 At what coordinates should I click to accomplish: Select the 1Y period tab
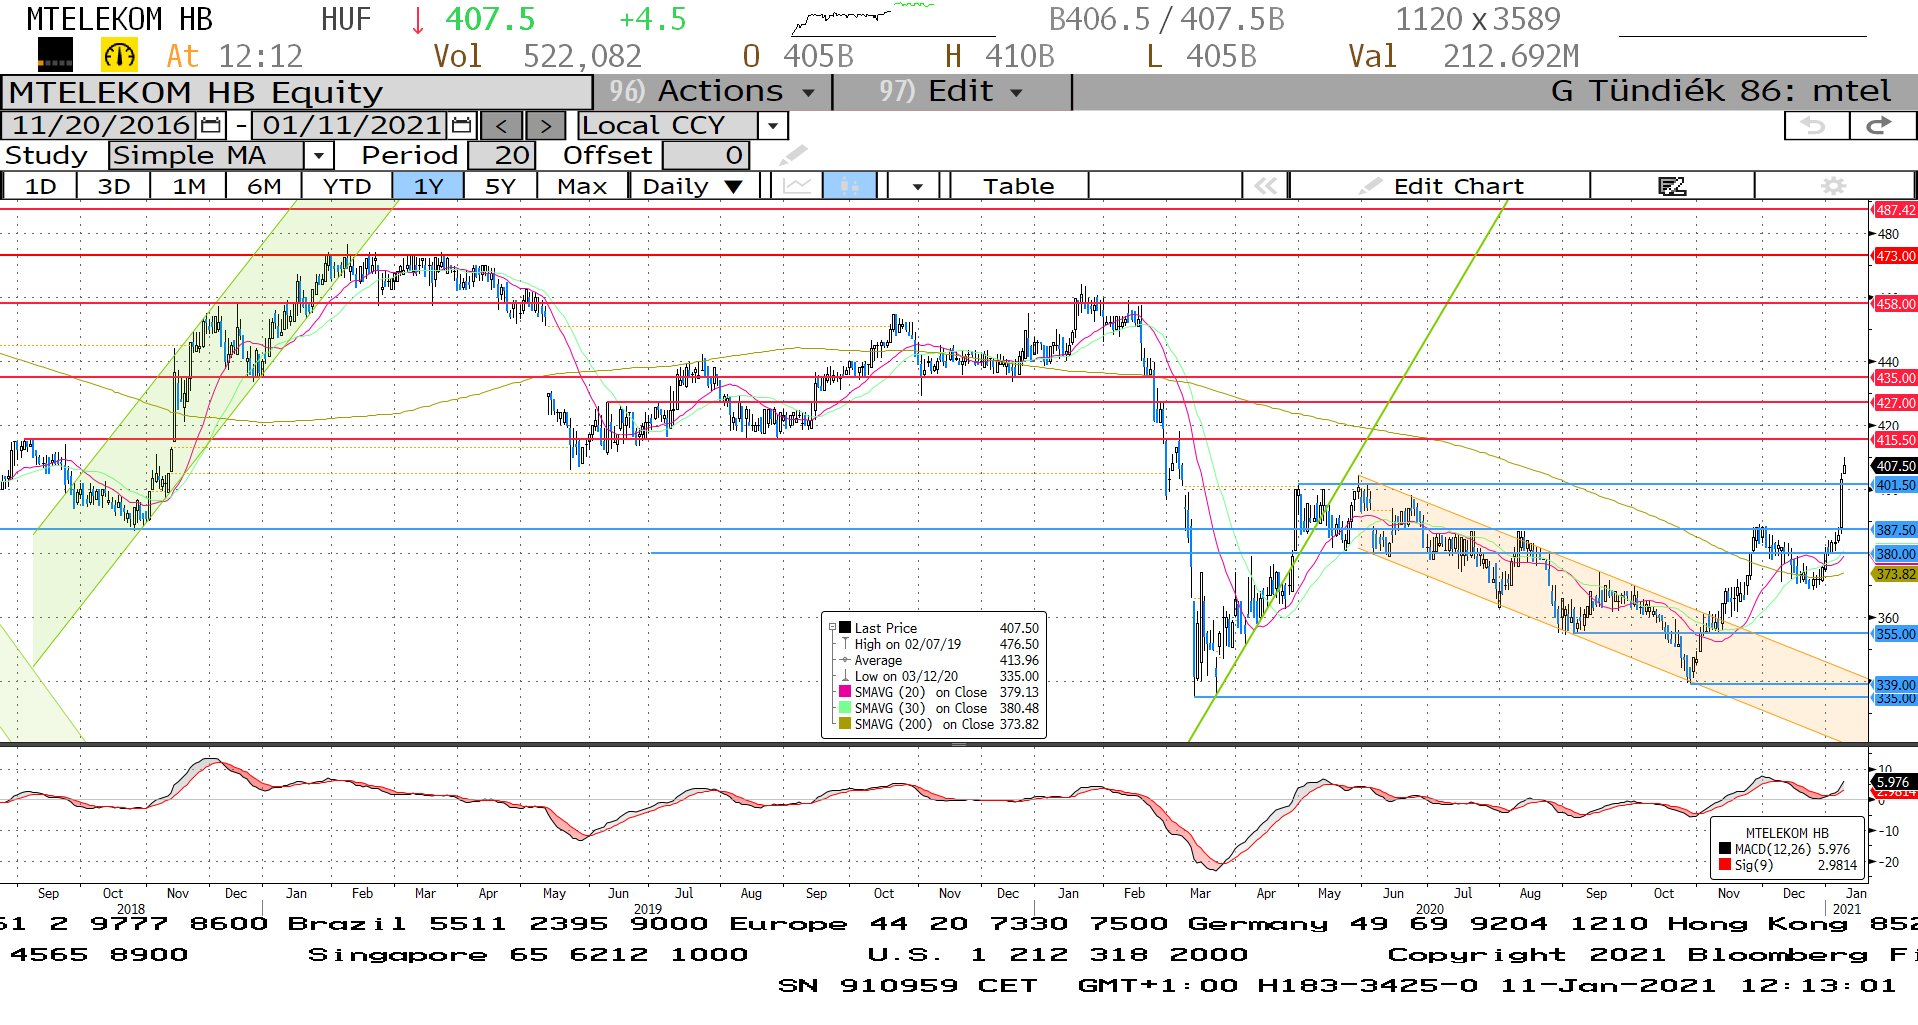[428, 186]
